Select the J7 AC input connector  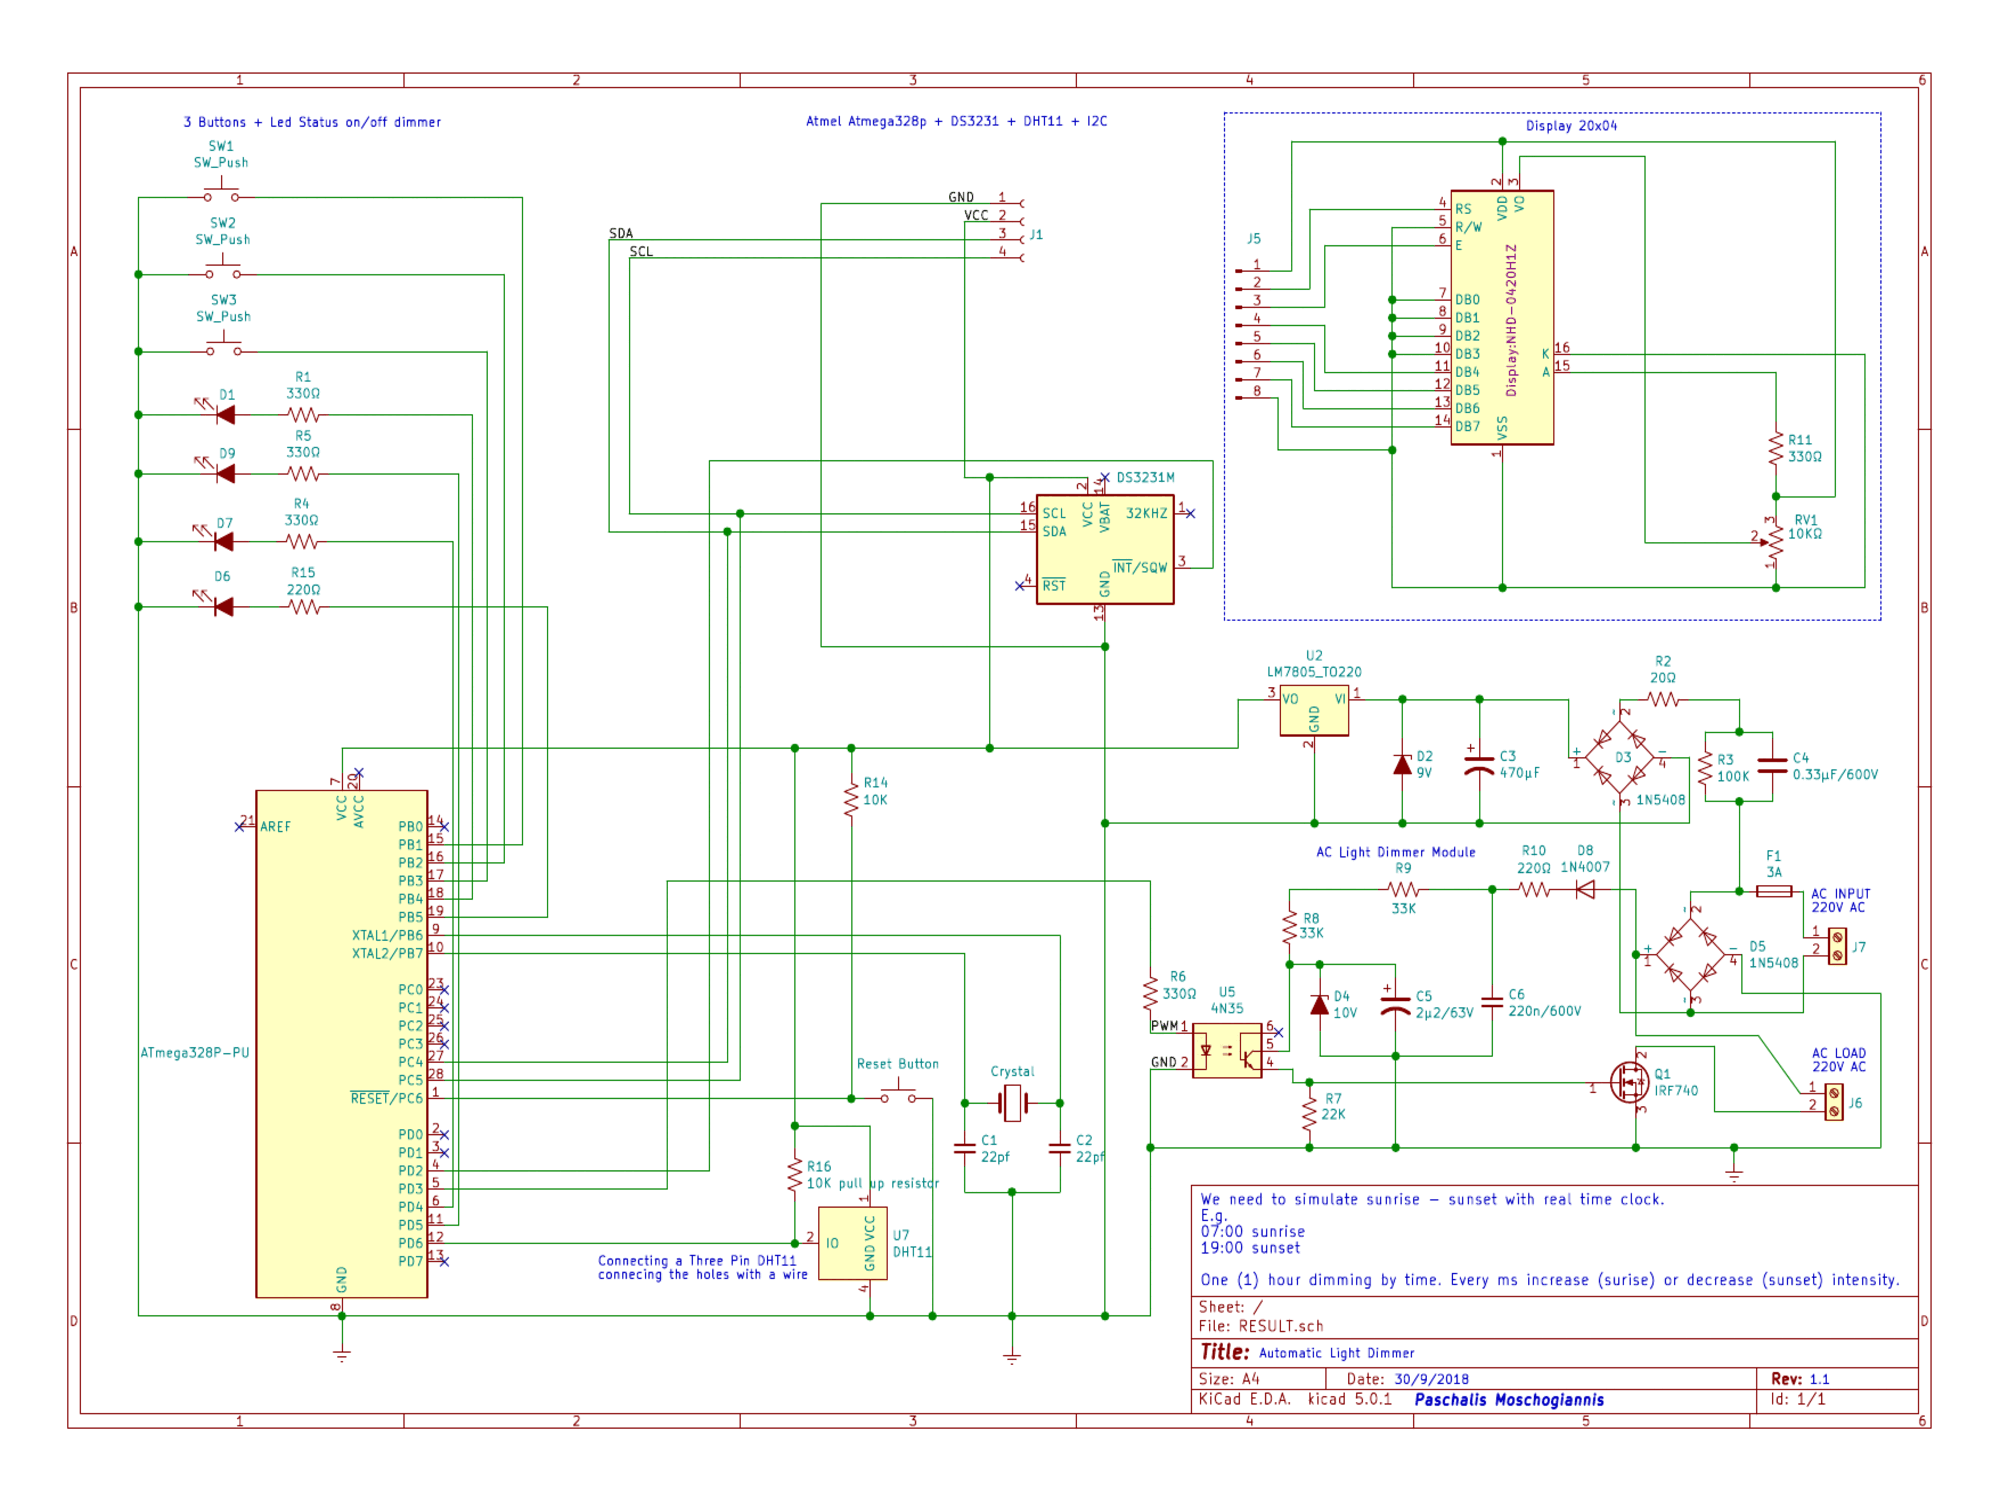click(x=1837, y=946)
